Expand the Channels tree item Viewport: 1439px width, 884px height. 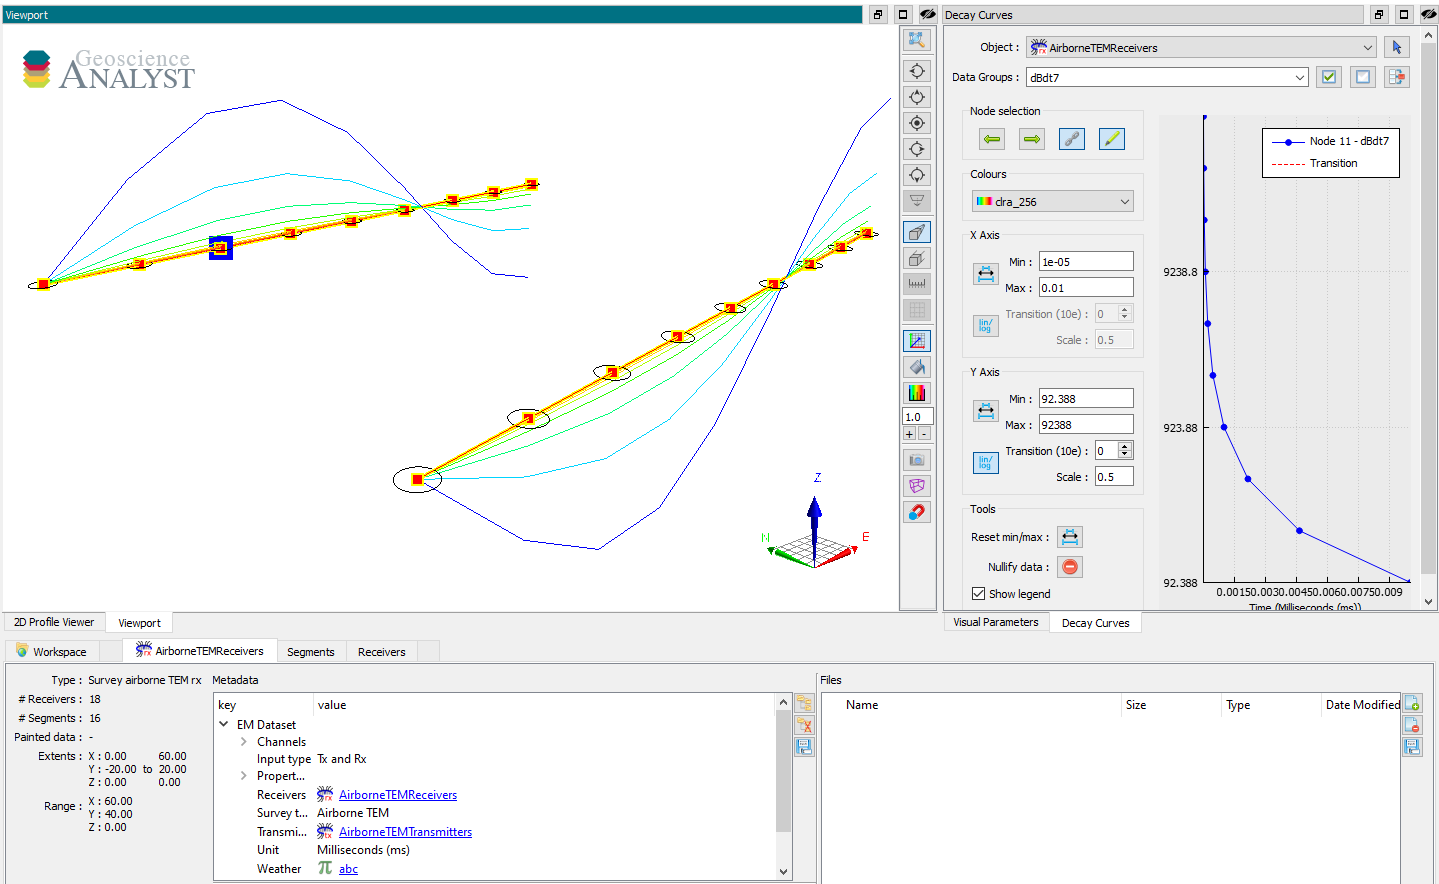tap(244, 742)
